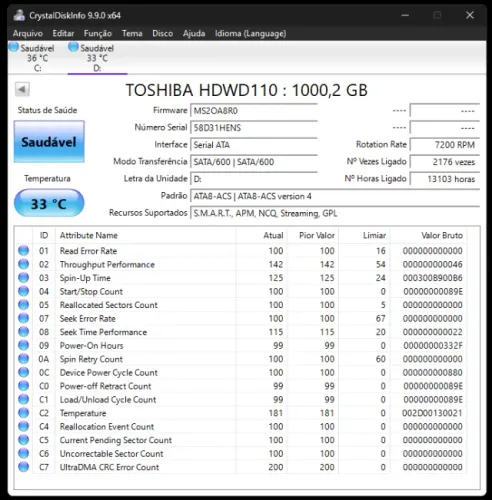Click the status orb for Throughput Performance
This screenshot has height=500, width=492.
point(23,264)
